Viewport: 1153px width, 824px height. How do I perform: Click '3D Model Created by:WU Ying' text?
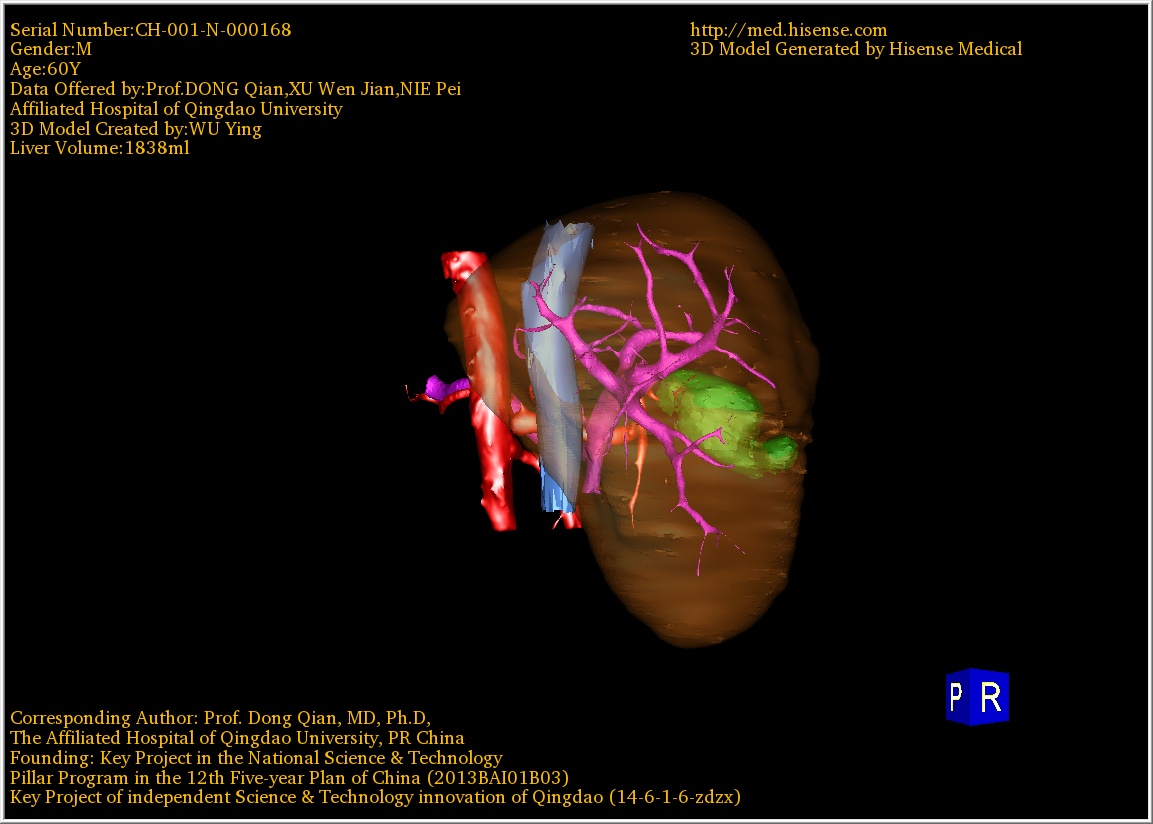[x=135, y=129]
